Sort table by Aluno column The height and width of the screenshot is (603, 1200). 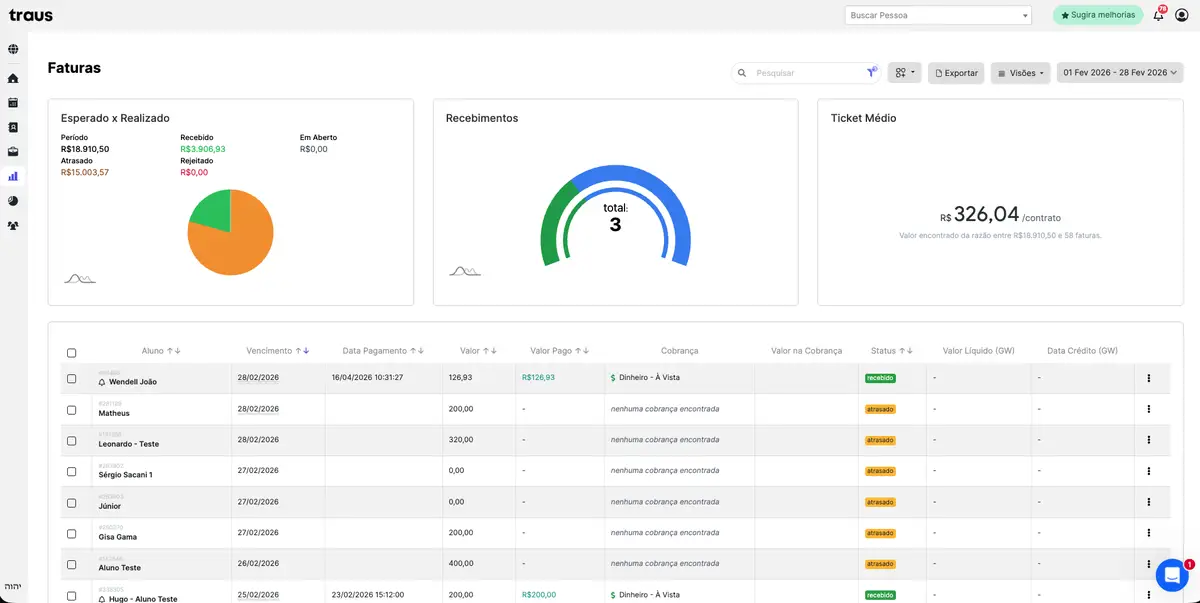[x=161, y=351]
